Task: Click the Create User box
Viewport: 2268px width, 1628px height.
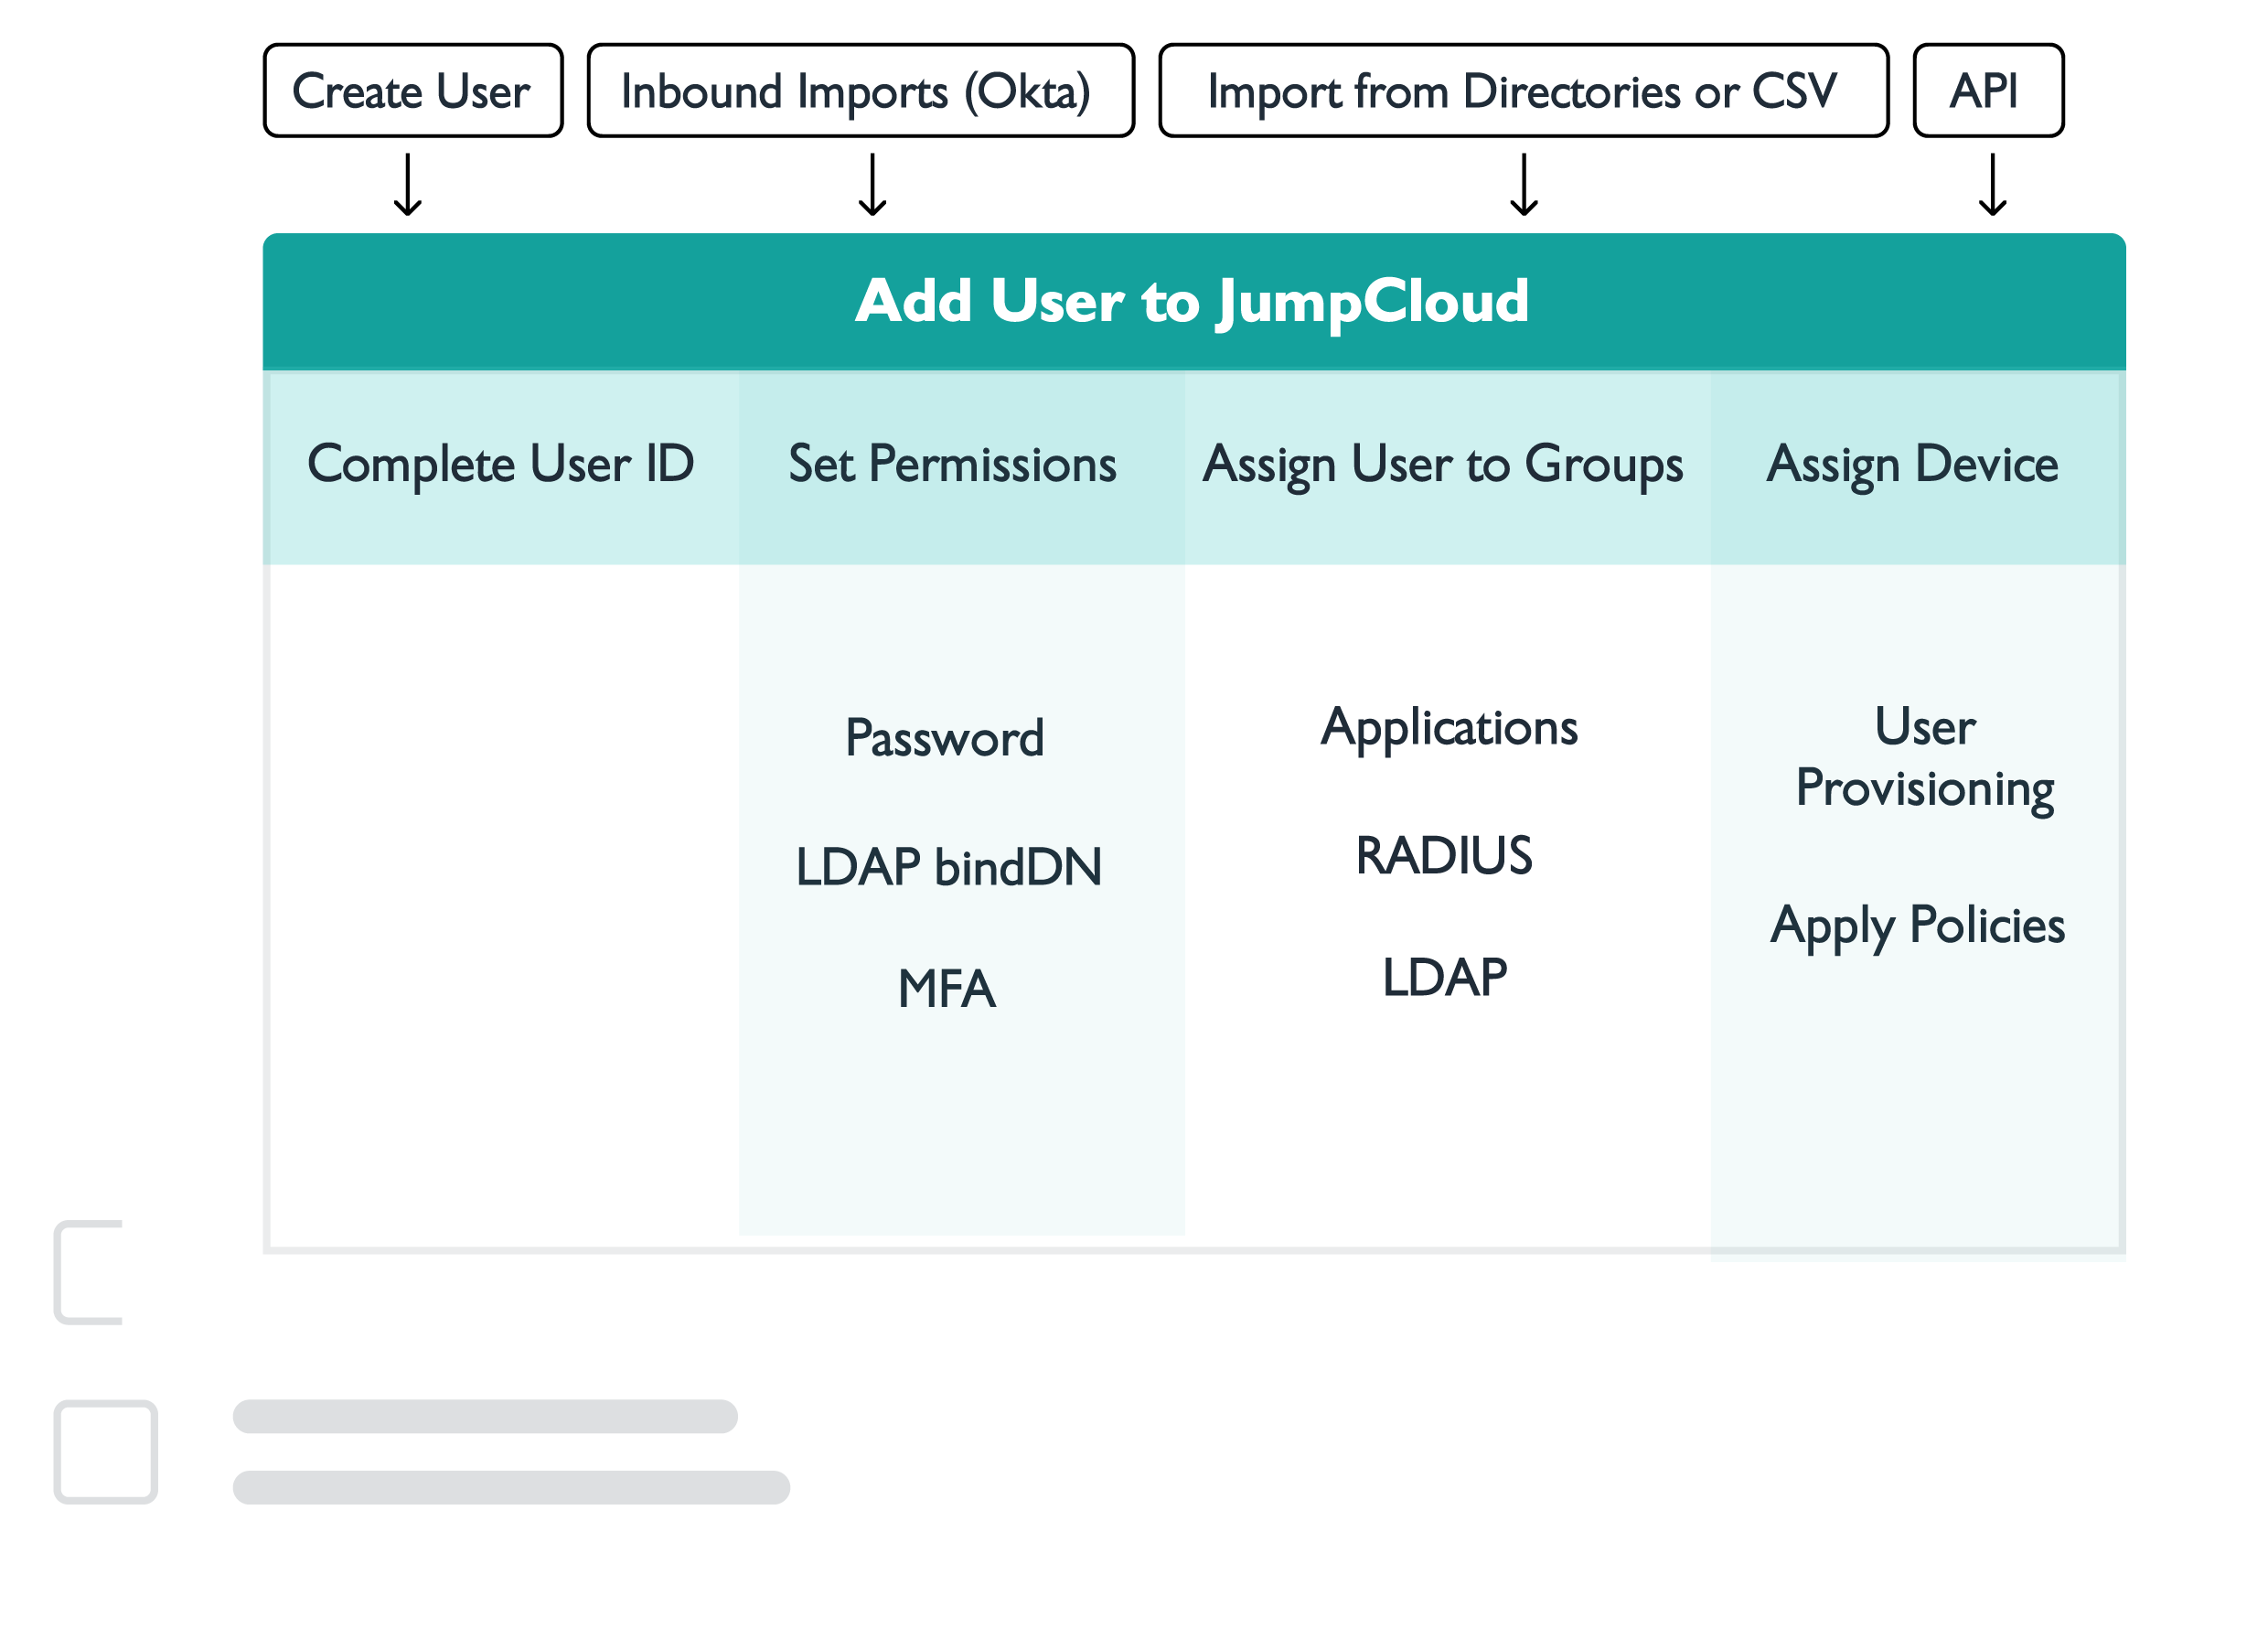Action: (413, 91)
